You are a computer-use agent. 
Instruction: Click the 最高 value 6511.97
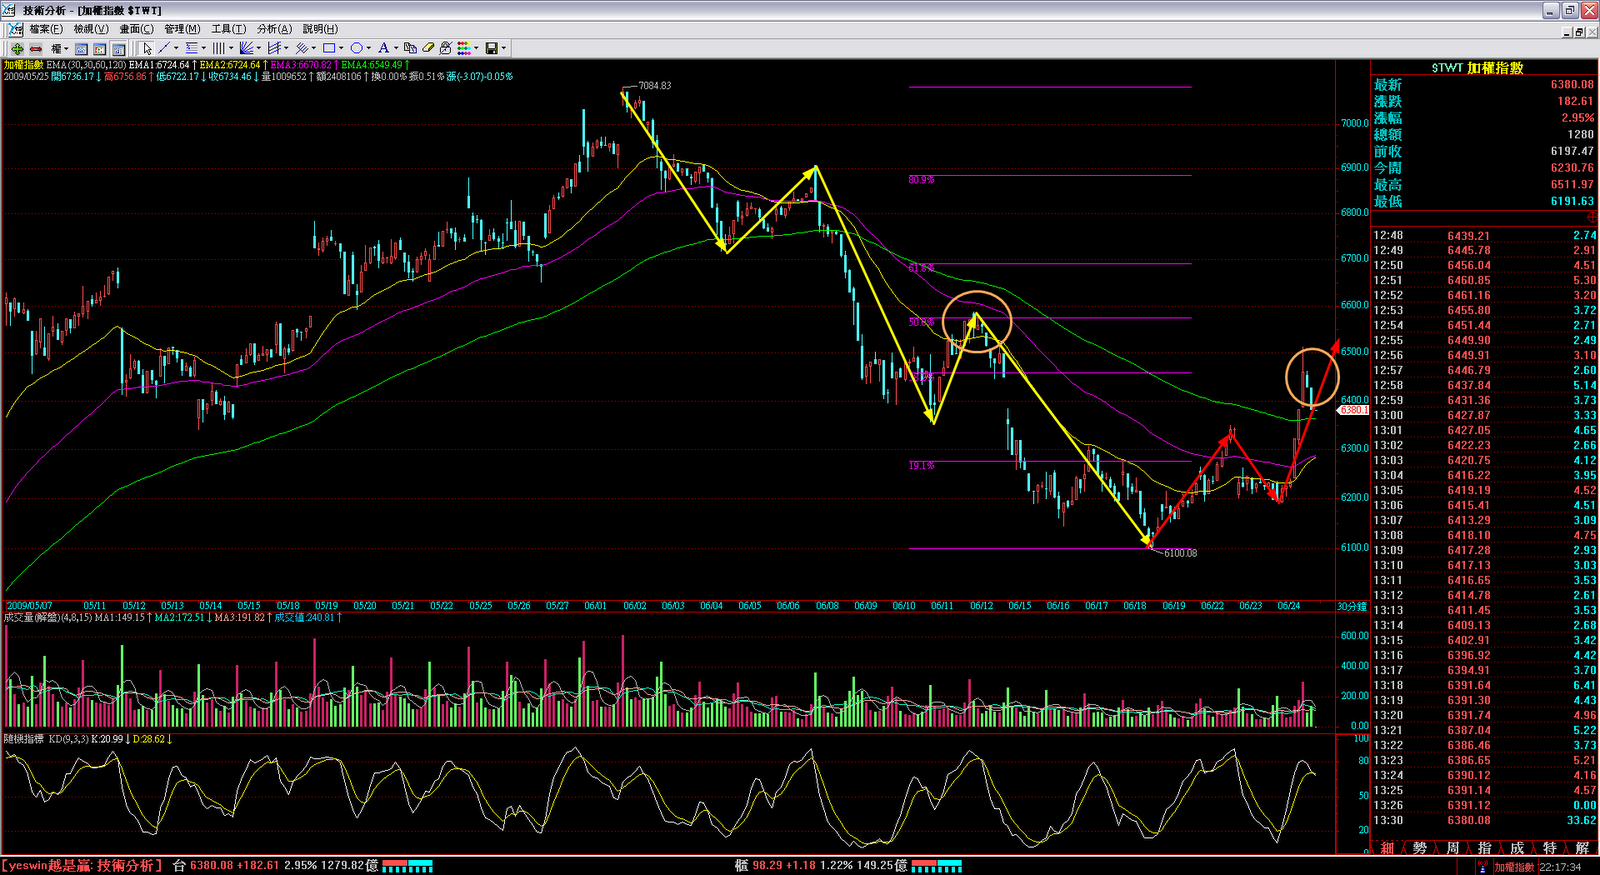click(x=1572, y=185)
